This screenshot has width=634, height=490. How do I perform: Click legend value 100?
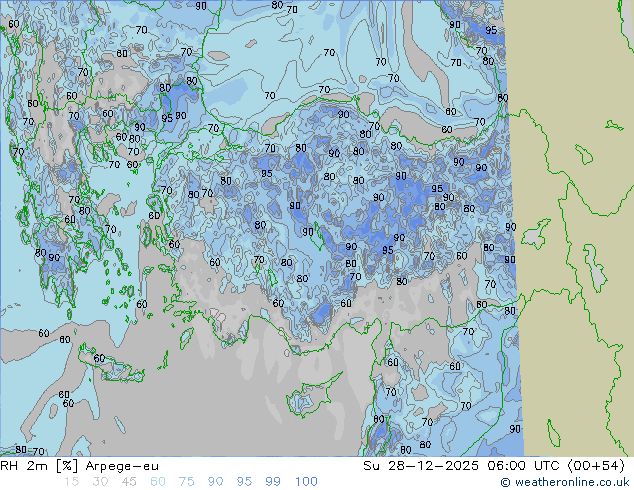pyautogui.click(x=306, y=482)
